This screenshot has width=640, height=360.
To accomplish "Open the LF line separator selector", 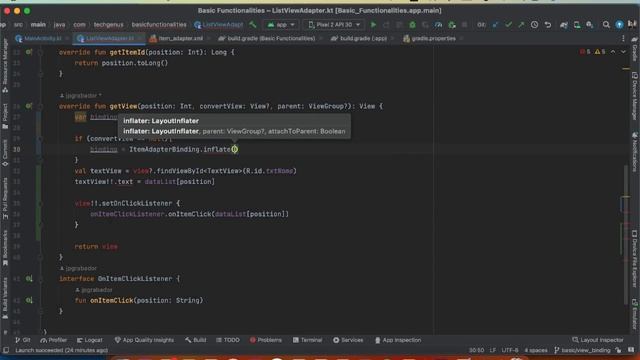I will coord(493,350).
